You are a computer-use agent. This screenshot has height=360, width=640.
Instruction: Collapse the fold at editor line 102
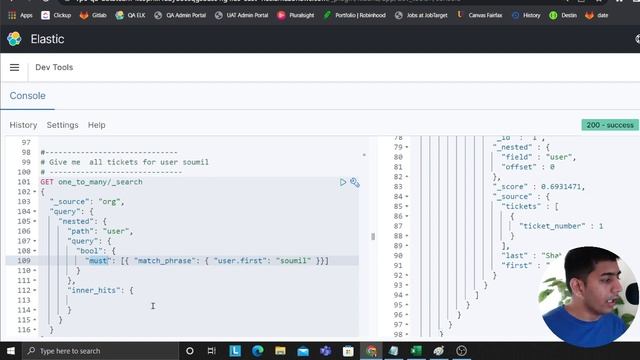pyautogui.click(x=35, y=192)
